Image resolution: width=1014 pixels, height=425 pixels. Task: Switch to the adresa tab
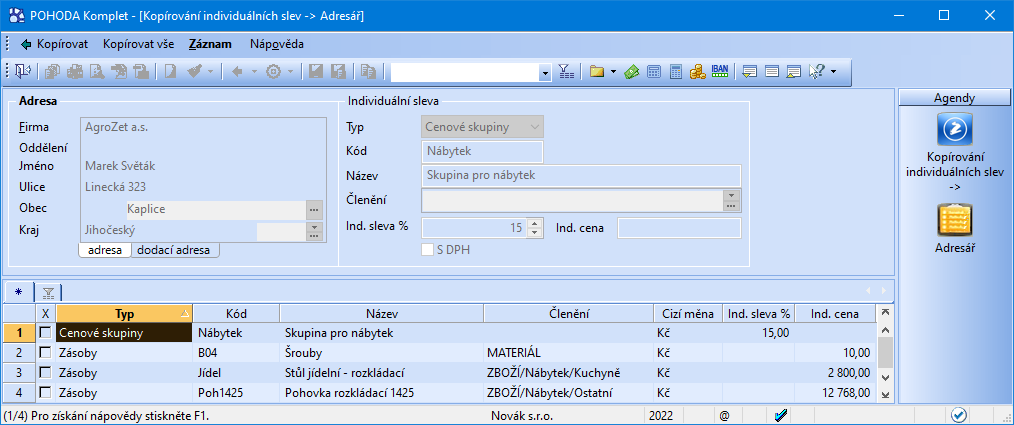pos(105,250)
